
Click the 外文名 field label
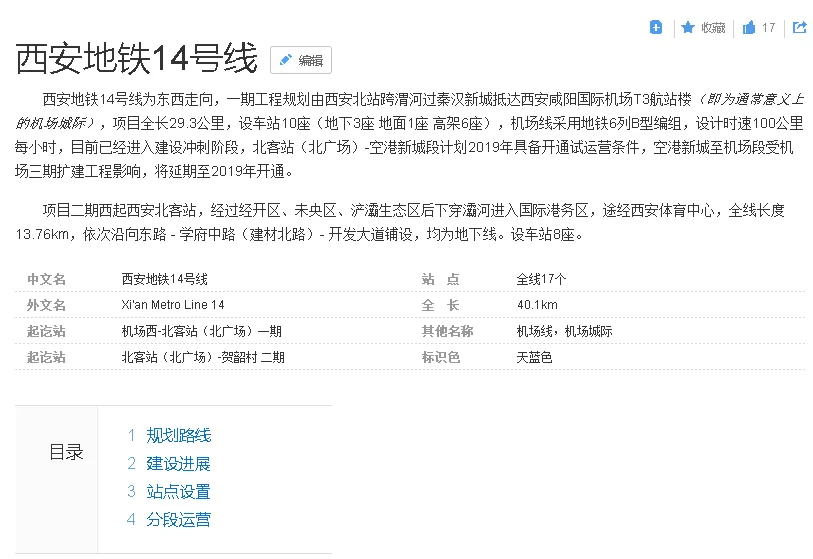tap(47, 305)
